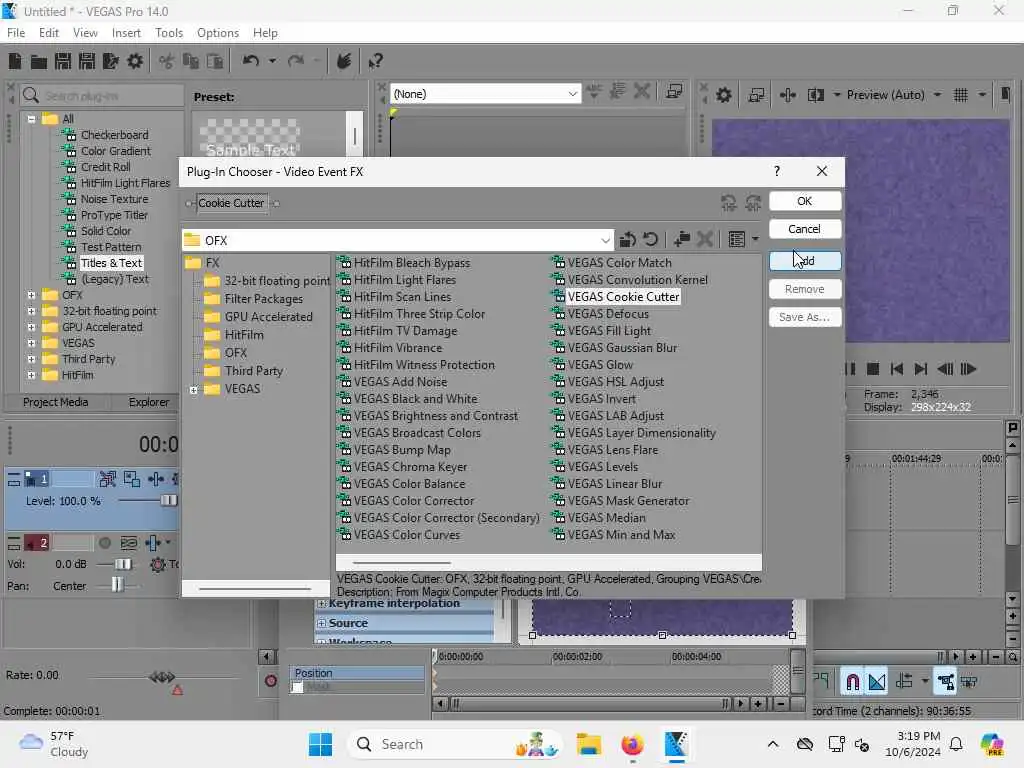
Task: Click the context help question mark in dialog
Action: (x=776, y=171)
